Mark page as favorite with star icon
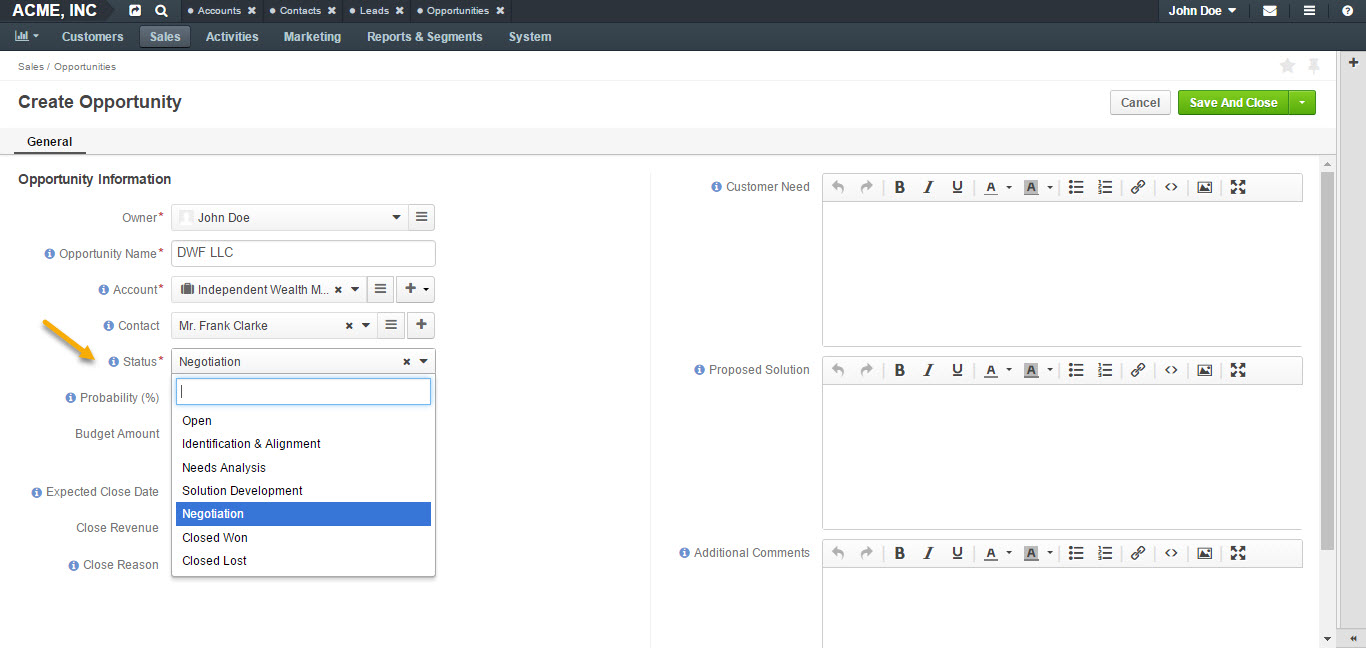1366x648 pixels. (x=1288, y=66)
